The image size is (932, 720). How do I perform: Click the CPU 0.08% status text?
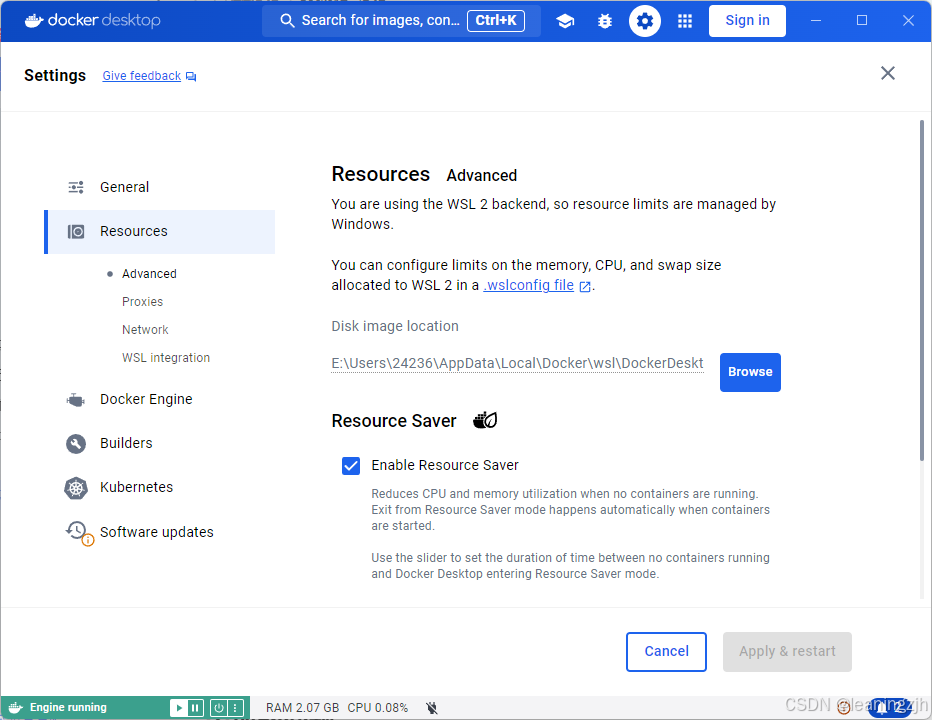coord(377,708)
